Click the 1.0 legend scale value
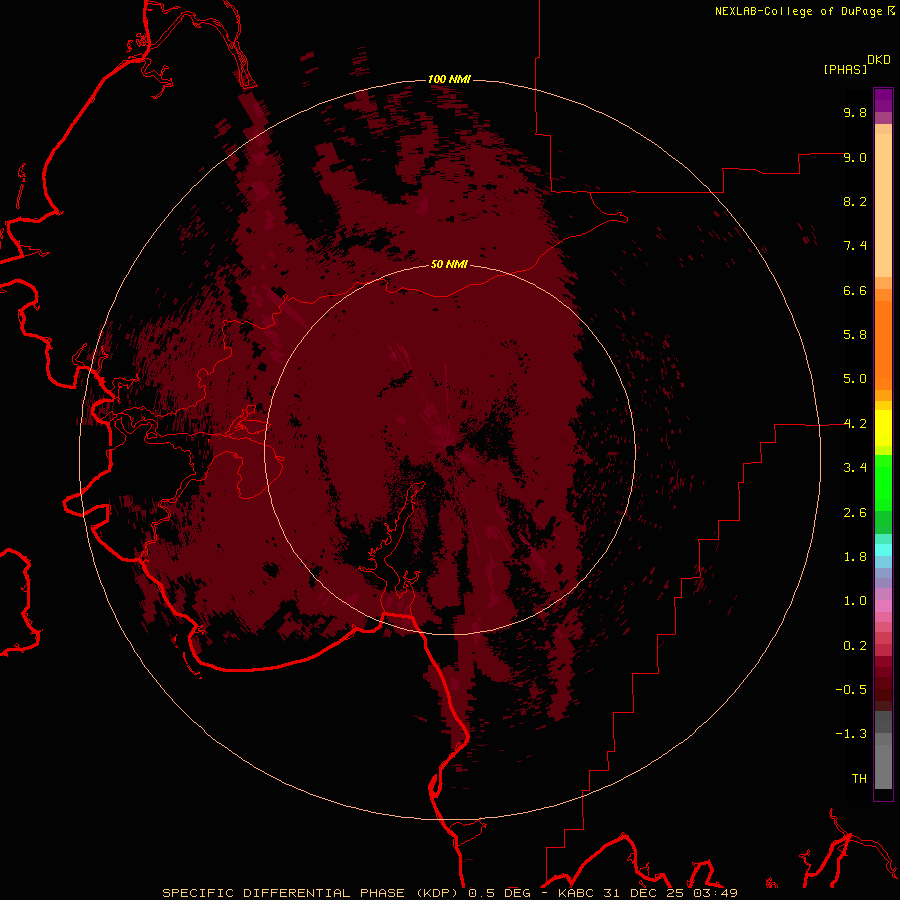Image resolution: width=900 pixels, height=900 pixels. pos(855,601)
